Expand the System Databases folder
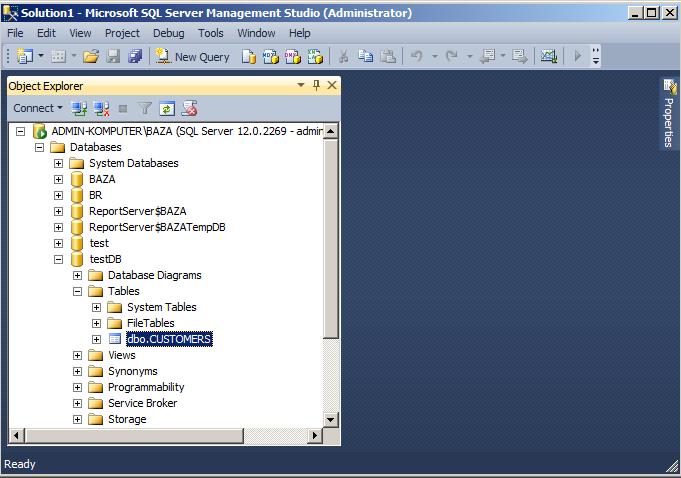 click(59, 163)
